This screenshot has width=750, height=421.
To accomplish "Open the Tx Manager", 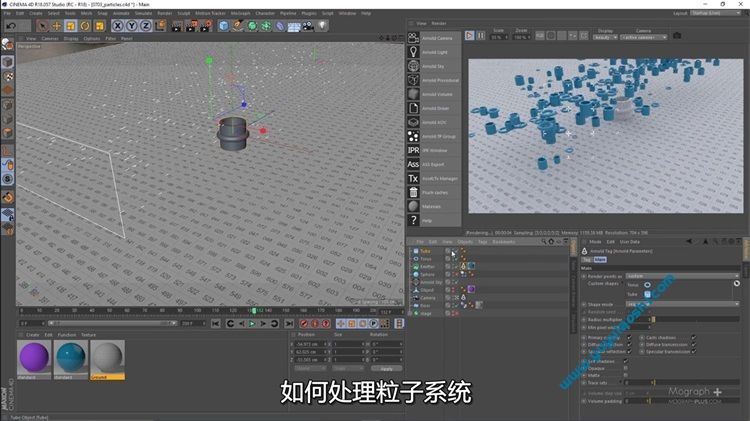I will (x=434, y=178).
